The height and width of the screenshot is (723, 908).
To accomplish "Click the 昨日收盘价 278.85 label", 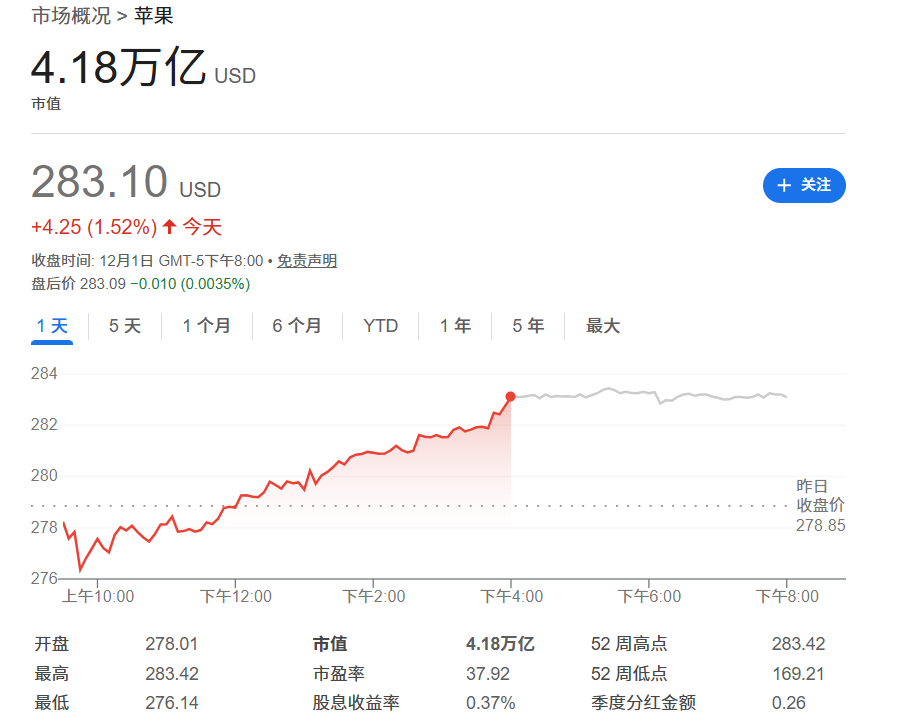I will [x=820, y=505].
